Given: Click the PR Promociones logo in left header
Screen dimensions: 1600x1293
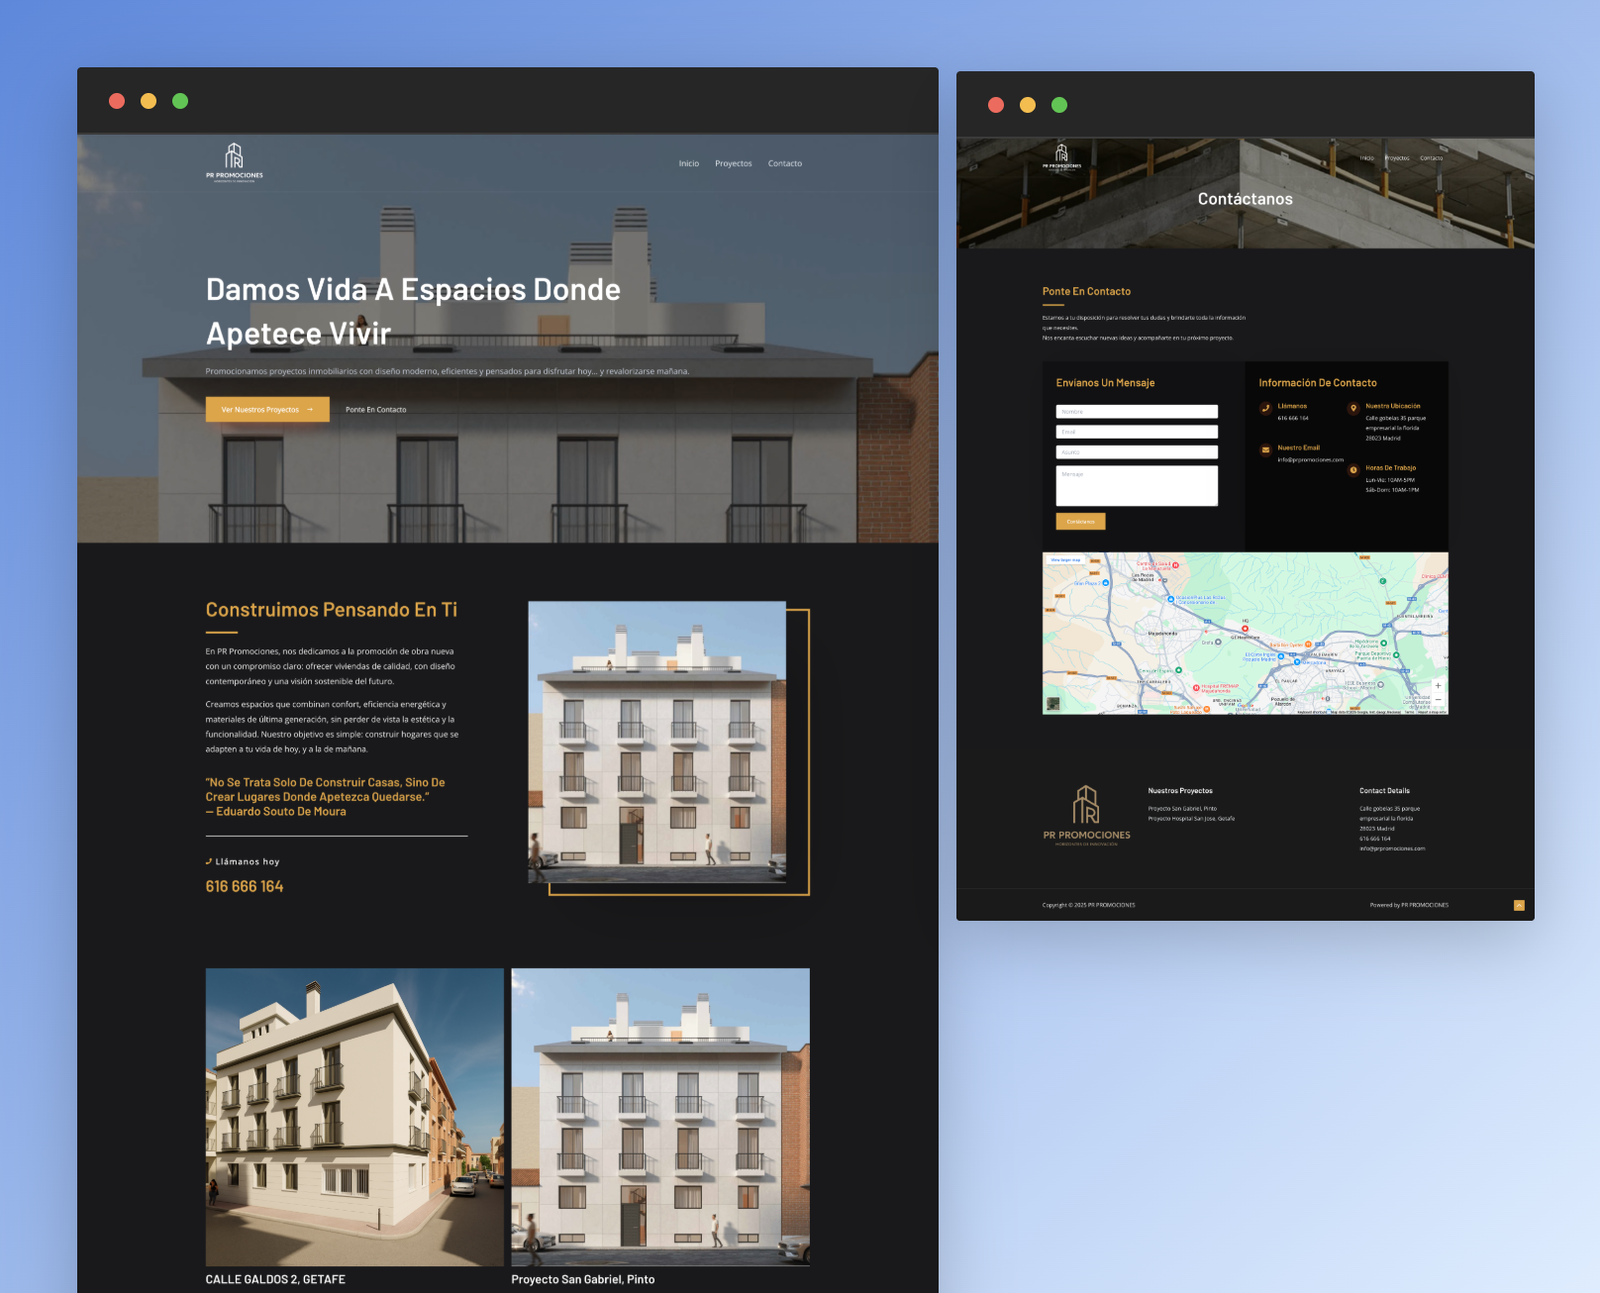Looking at the screenshot, I should (234, 162).
